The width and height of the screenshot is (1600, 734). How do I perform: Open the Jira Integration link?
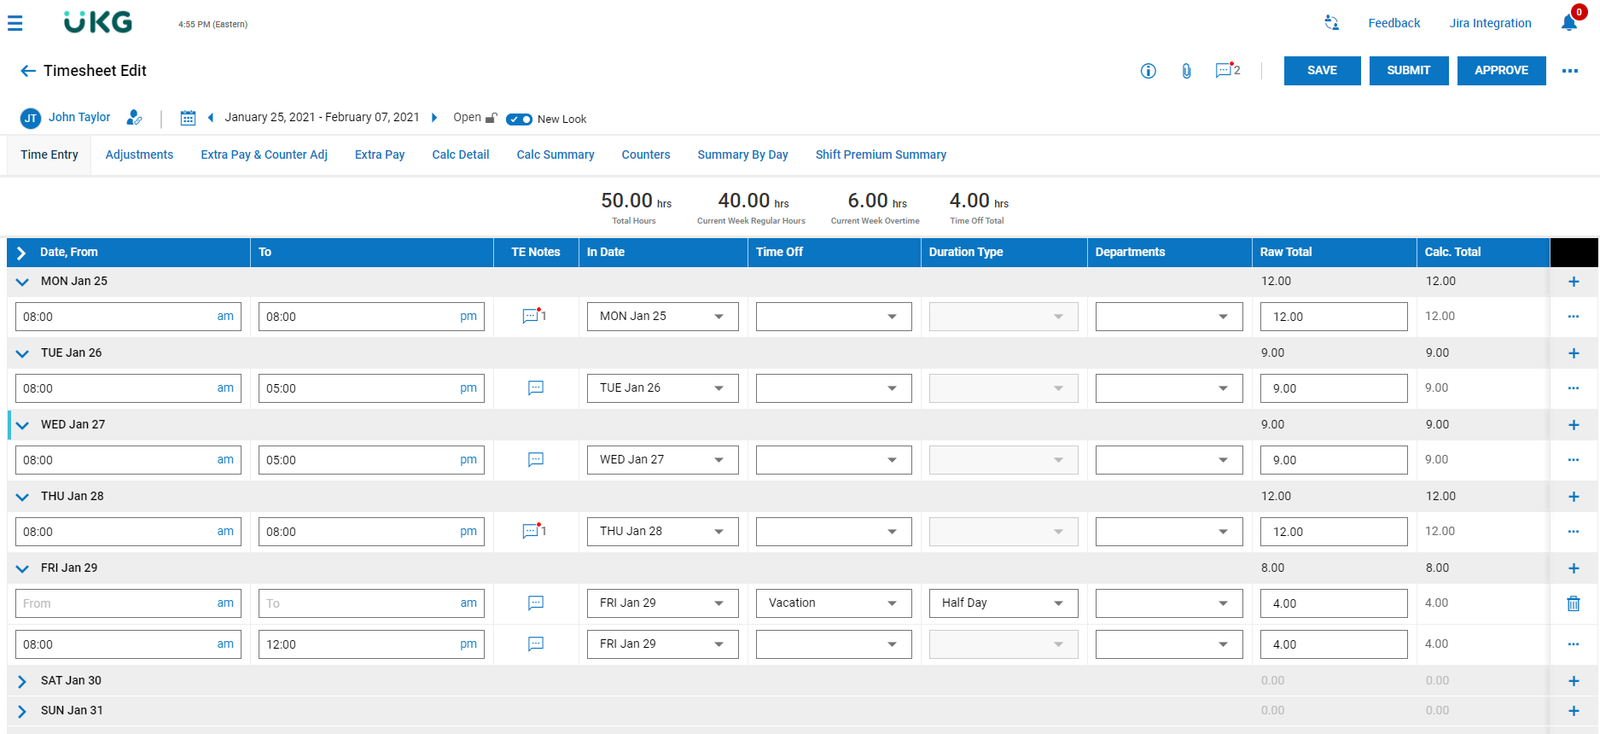click(x=1490, y=23)
